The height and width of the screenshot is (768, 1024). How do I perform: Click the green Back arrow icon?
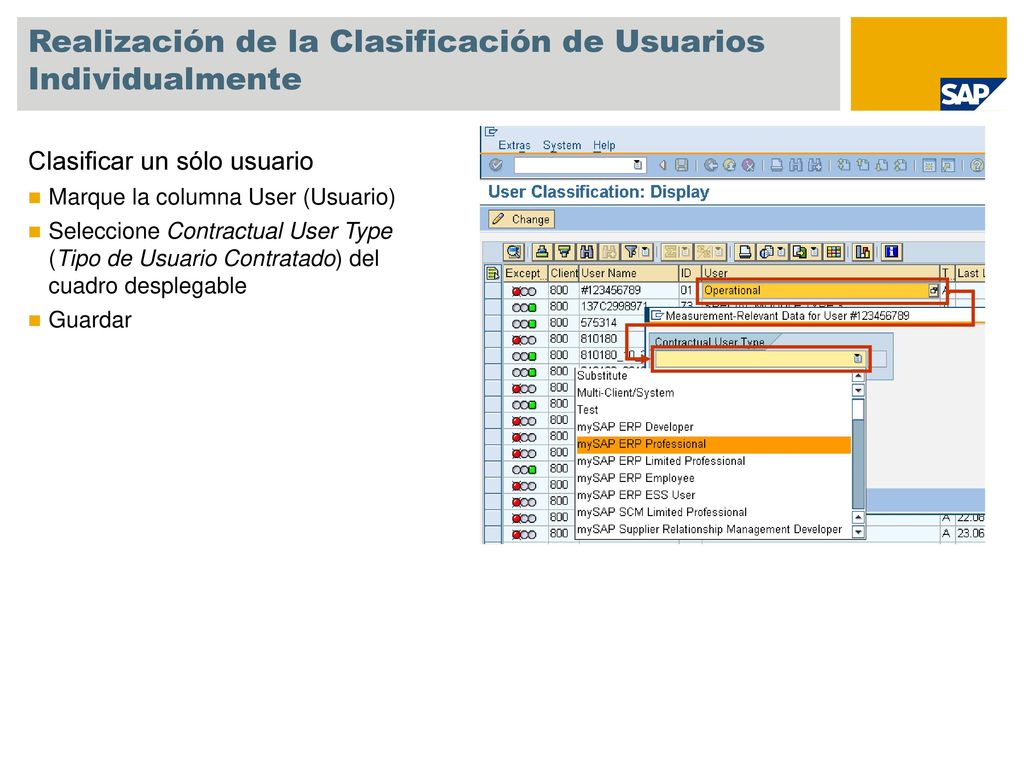[x=711, y=165]
